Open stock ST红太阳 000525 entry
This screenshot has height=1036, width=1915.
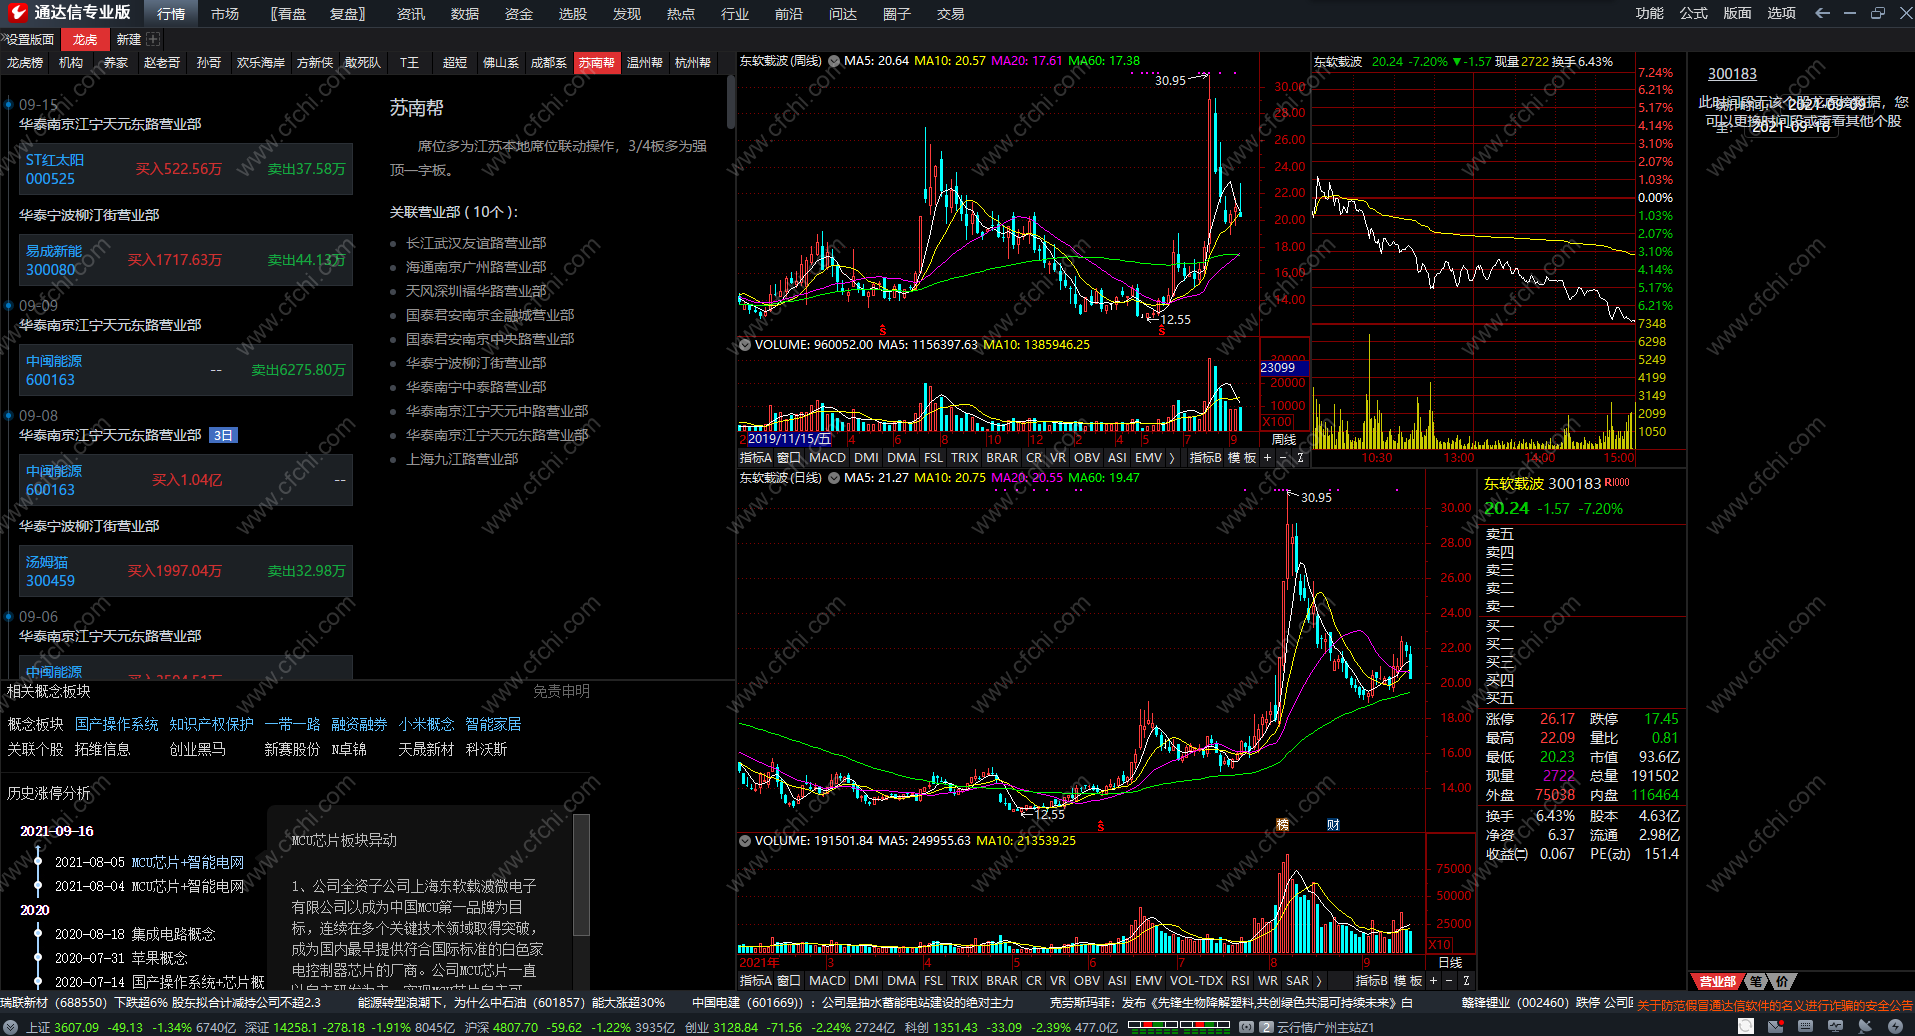click(187, 169)
